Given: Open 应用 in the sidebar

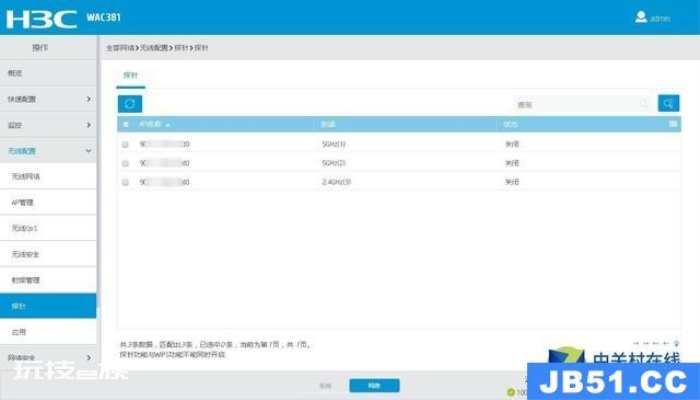Looking at the screenshot, I should 48,332.
